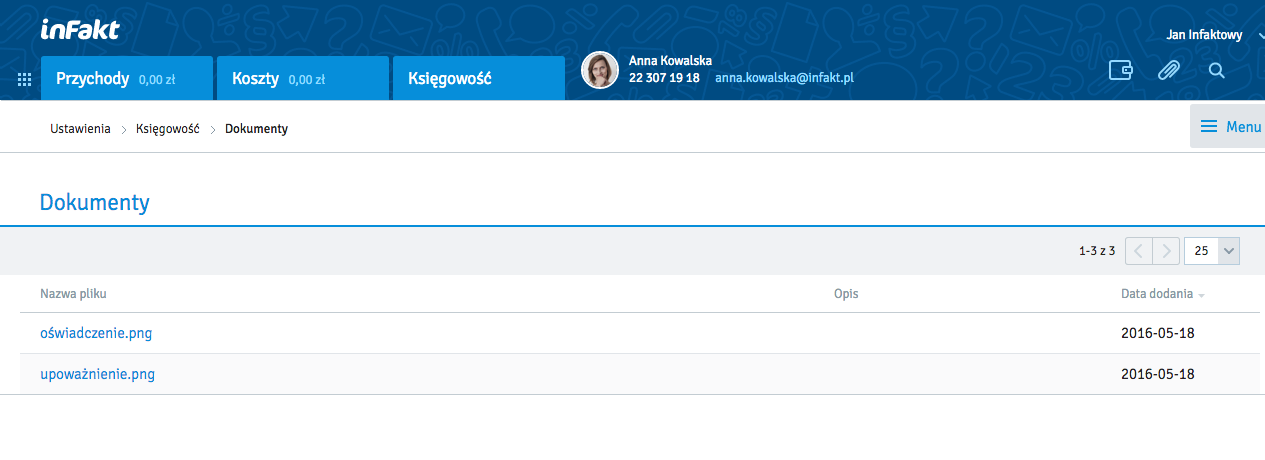The height and width of the screenshot is (460, 1265).
Task: Open the Przychody tab
Action: tap(127, 78)
